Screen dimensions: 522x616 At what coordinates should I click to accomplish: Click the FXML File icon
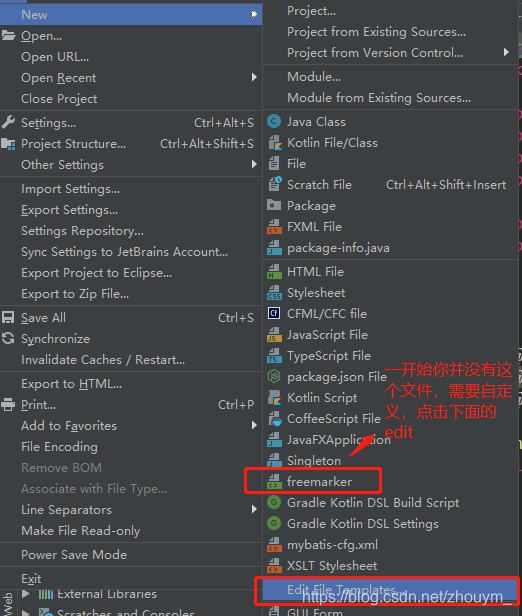[274, 227]
